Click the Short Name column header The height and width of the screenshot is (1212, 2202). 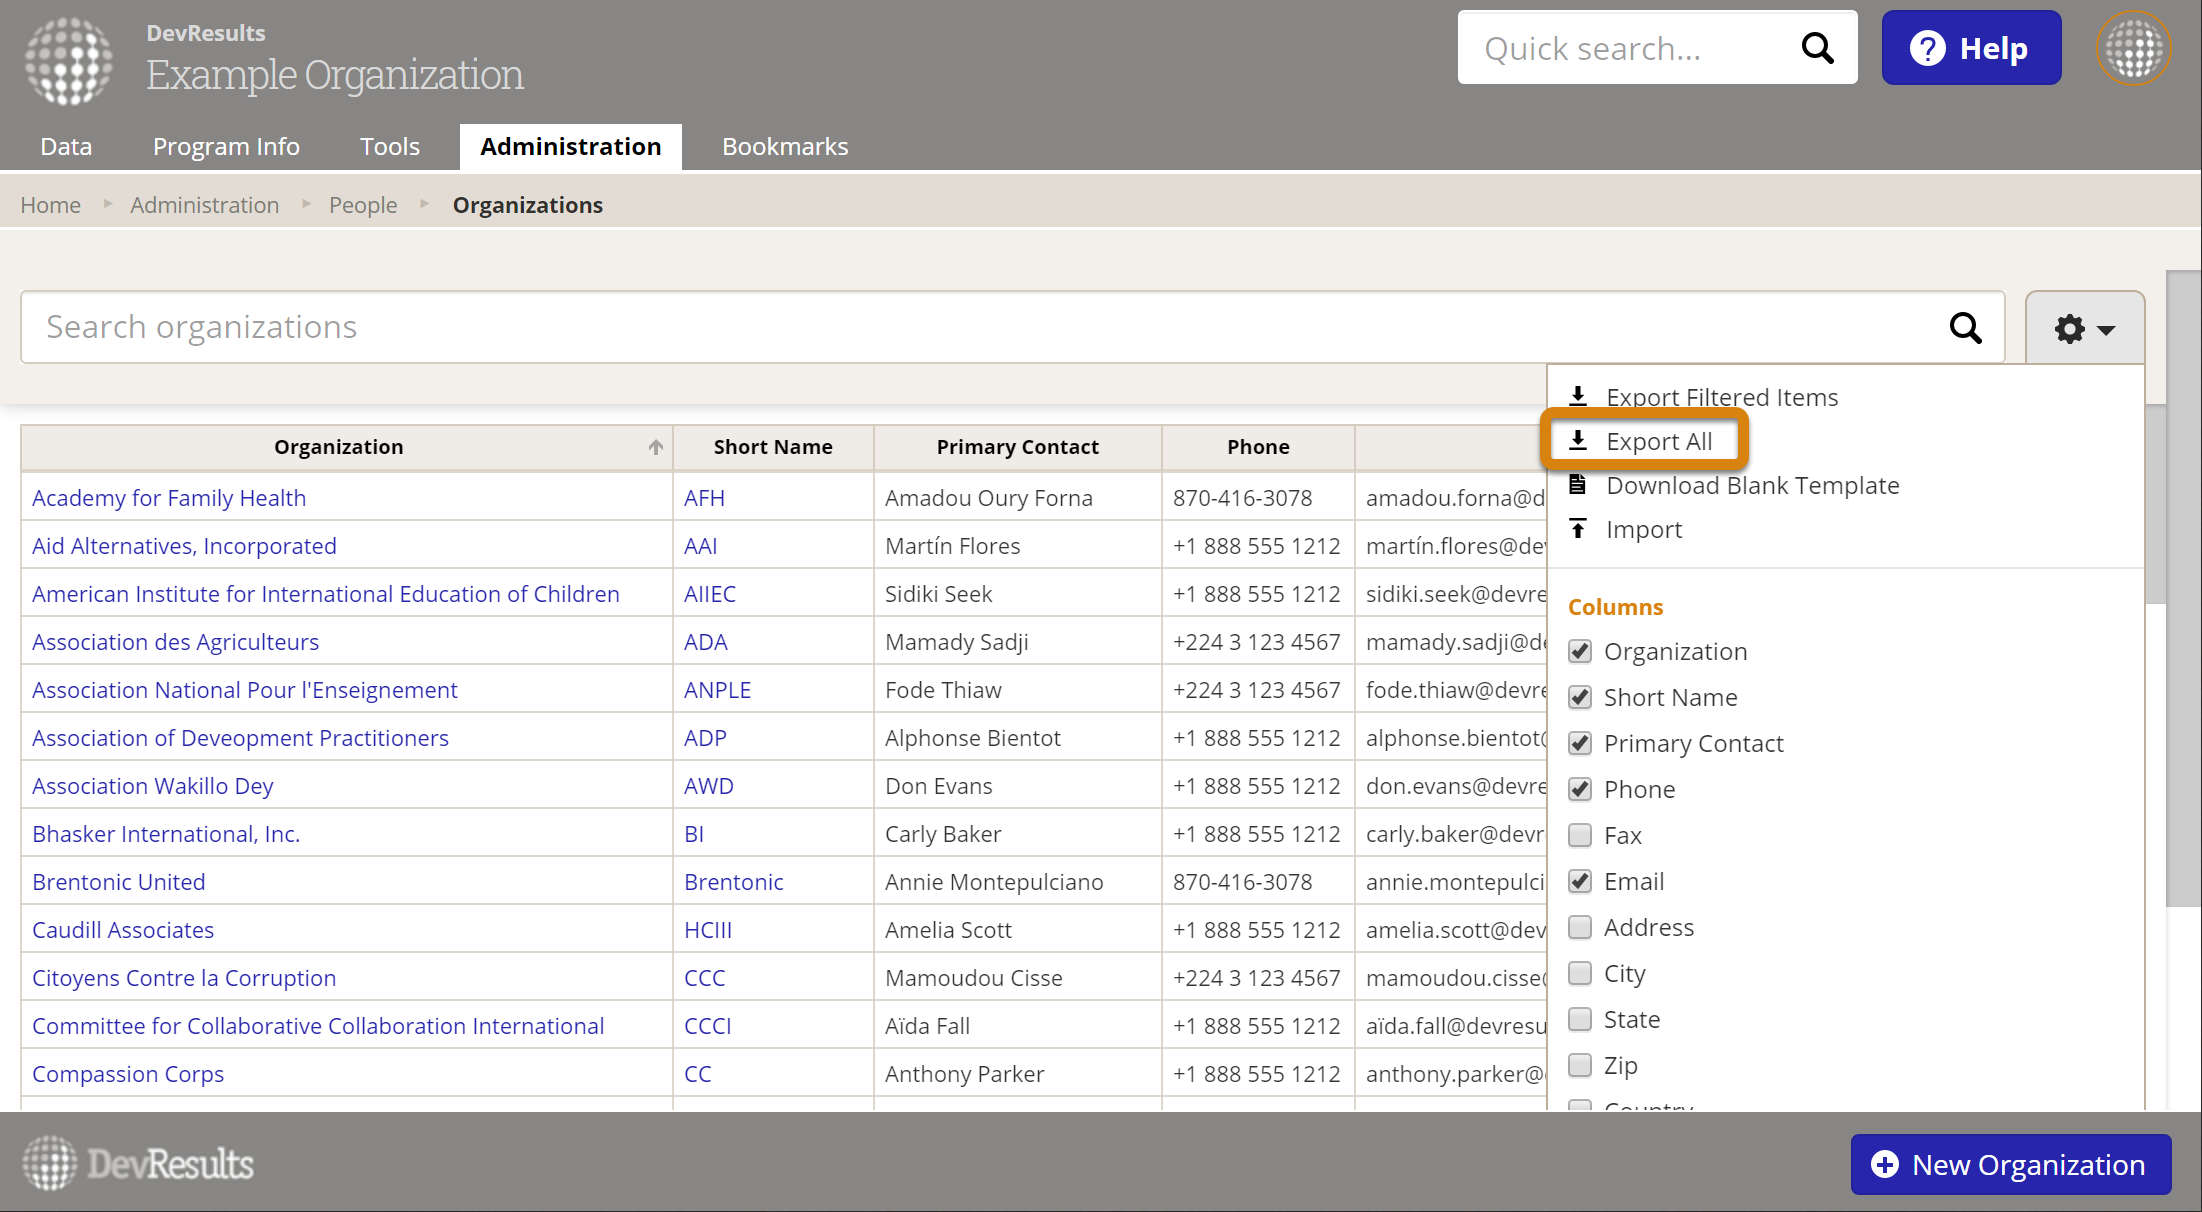pyautogui.click(x=772, y=447)
